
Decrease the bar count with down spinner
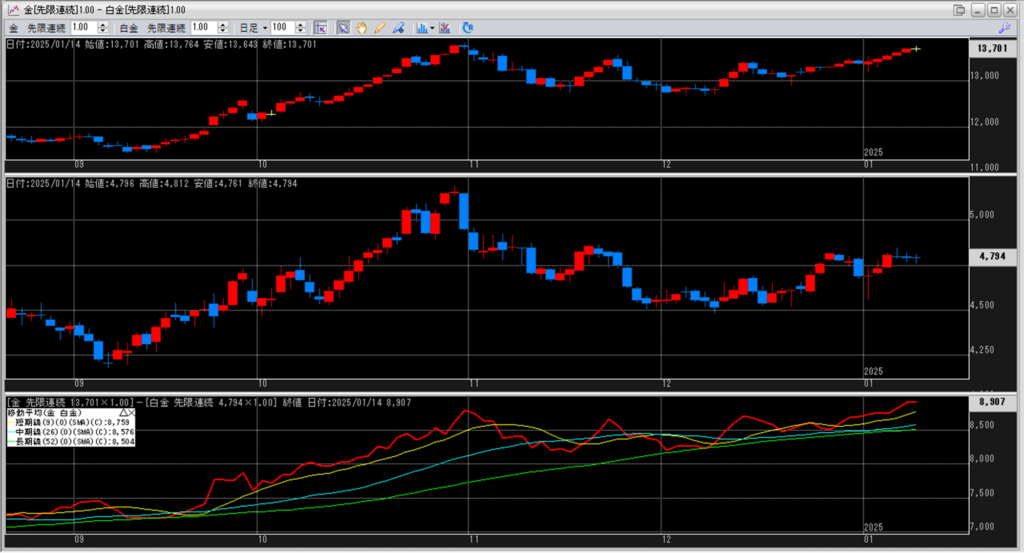point(300,31)
